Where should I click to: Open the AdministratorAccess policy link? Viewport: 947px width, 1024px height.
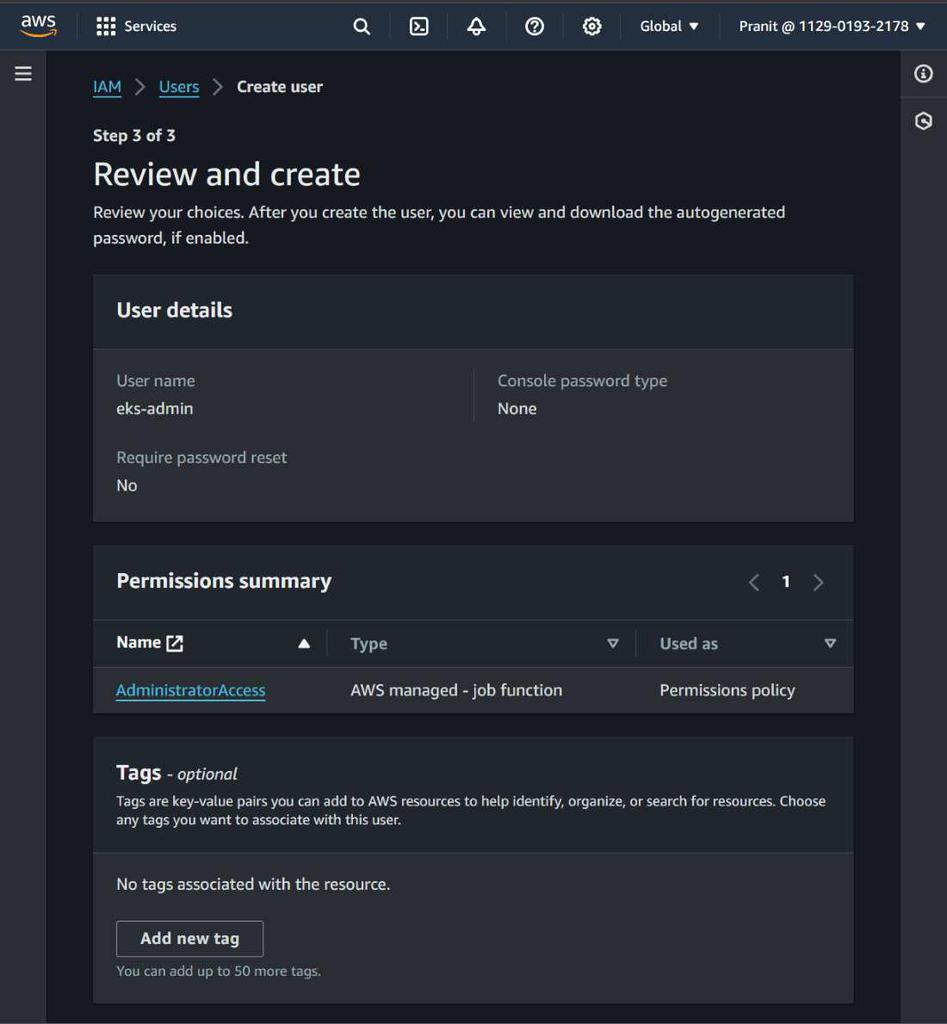pos(190,690)
